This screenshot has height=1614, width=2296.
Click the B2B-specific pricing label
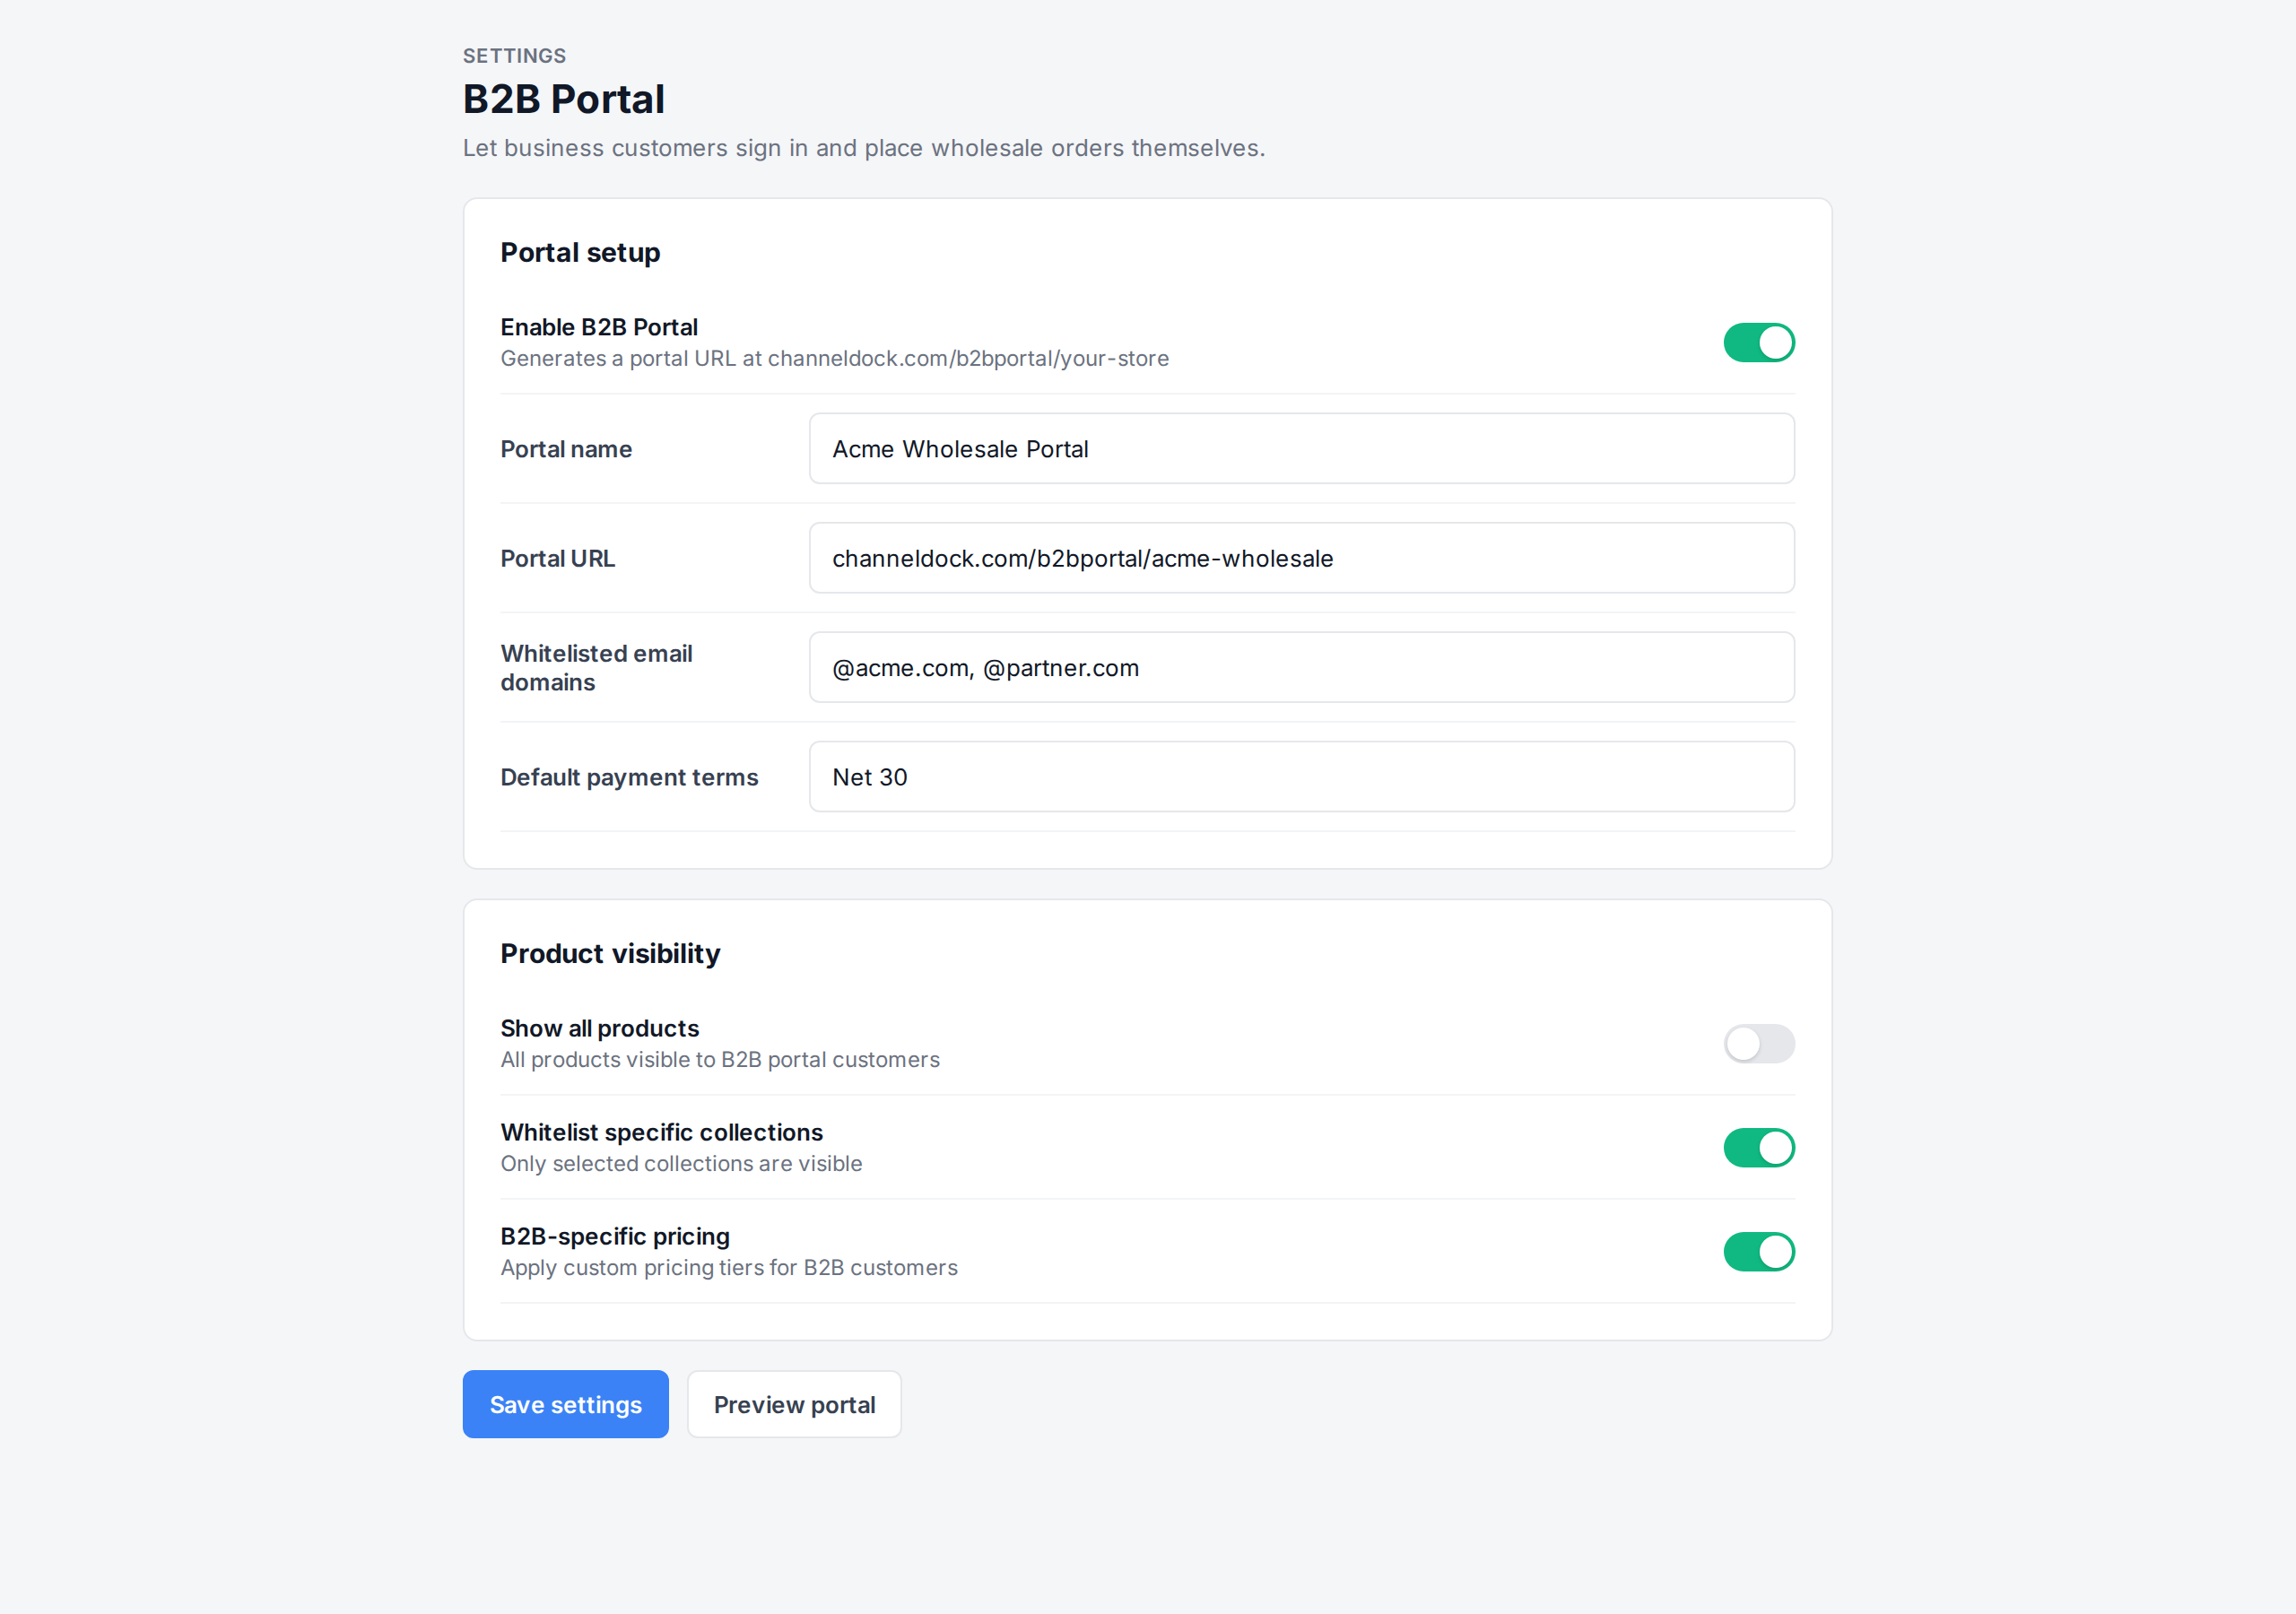(x=615, y=1237)
